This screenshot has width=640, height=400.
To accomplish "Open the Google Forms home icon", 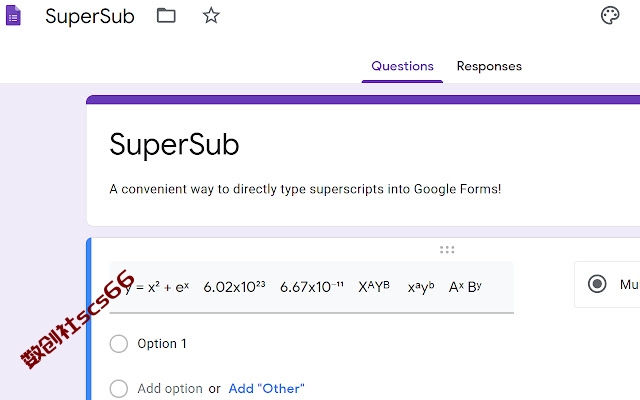I will click(13, 16).
